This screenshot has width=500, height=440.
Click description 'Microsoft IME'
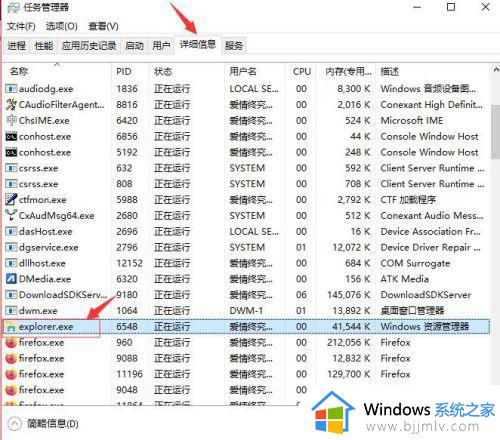412,120
